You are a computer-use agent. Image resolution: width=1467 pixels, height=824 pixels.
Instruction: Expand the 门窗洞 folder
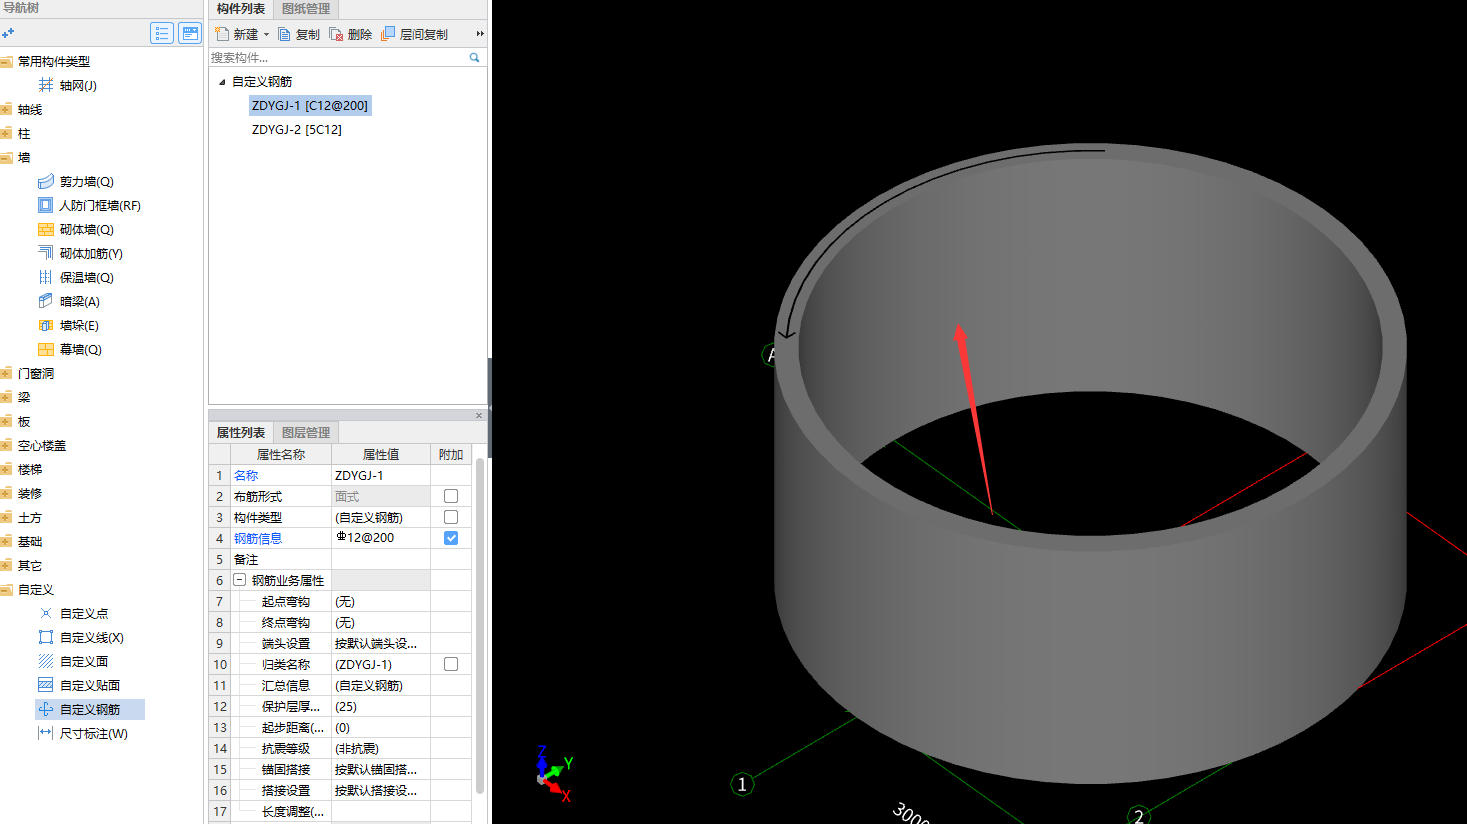(x=6, y=373)
